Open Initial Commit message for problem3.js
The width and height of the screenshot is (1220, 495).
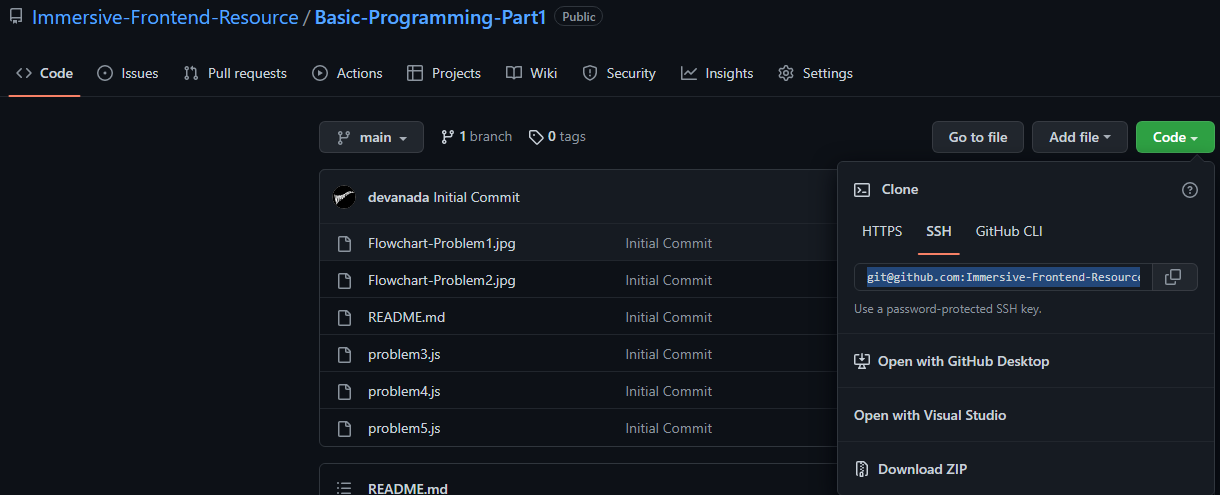(669, 354)
